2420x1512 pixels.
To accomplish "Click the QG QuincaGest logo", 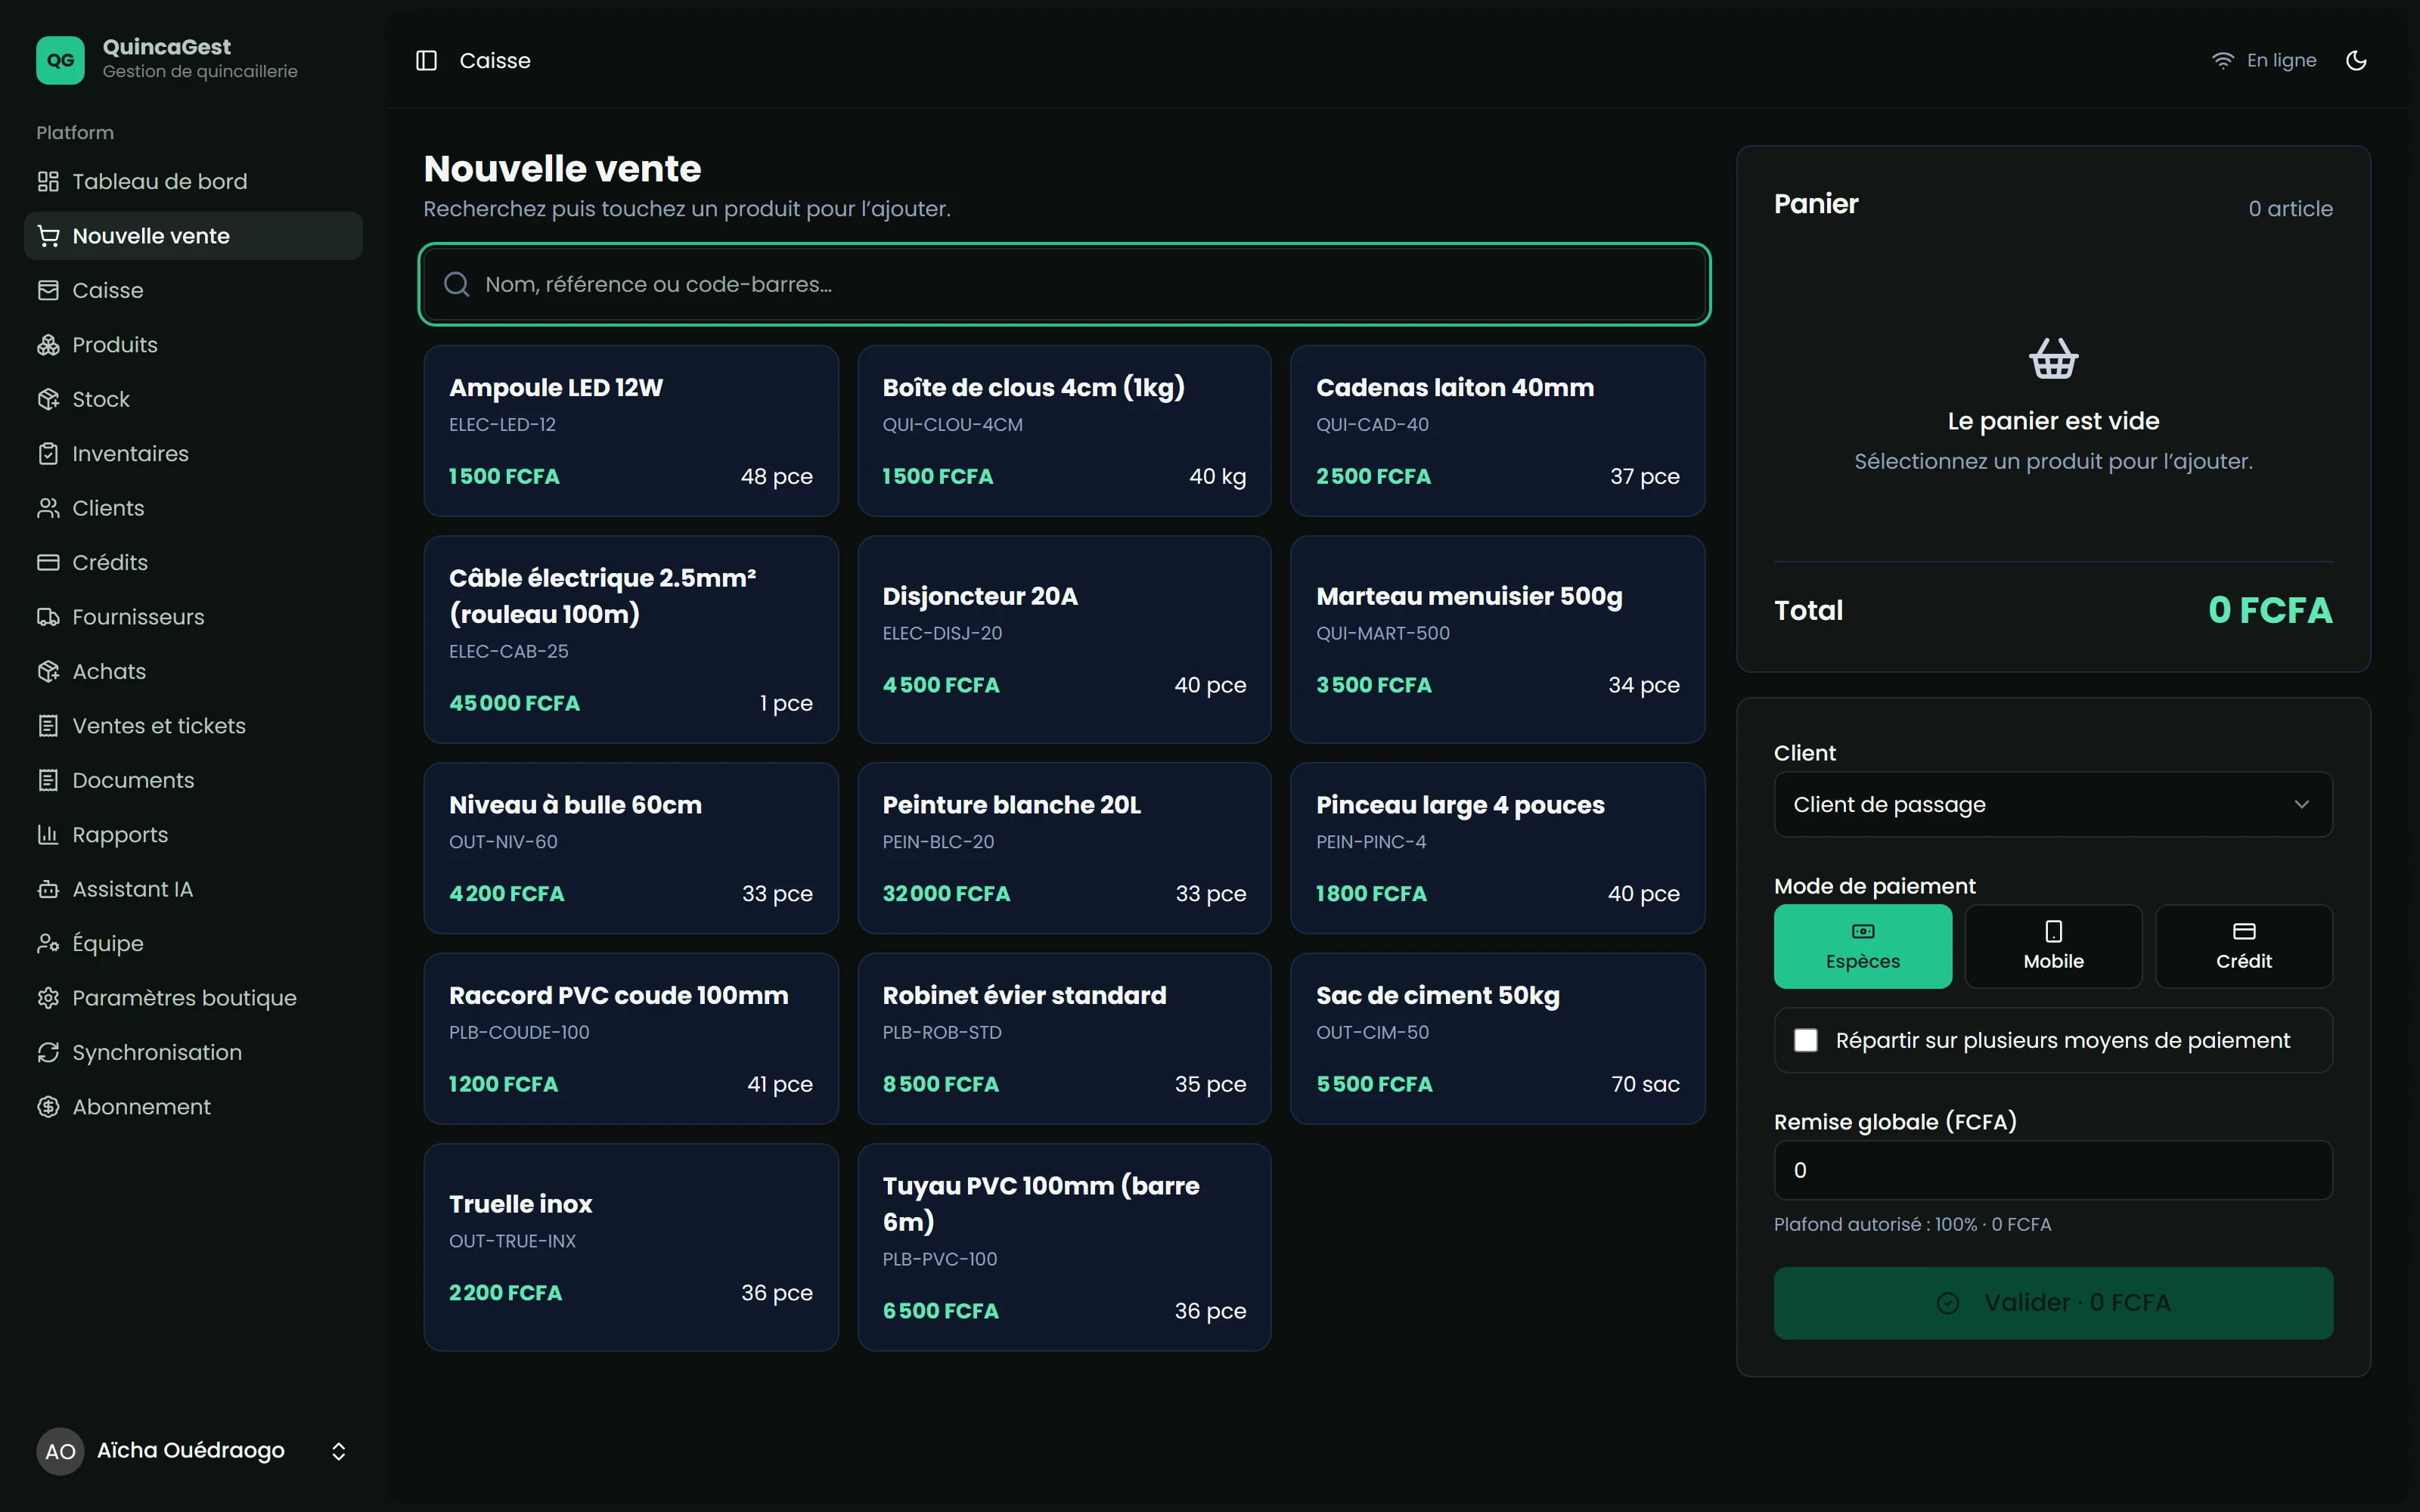I will pyautogui.click(x=60, y=60).
